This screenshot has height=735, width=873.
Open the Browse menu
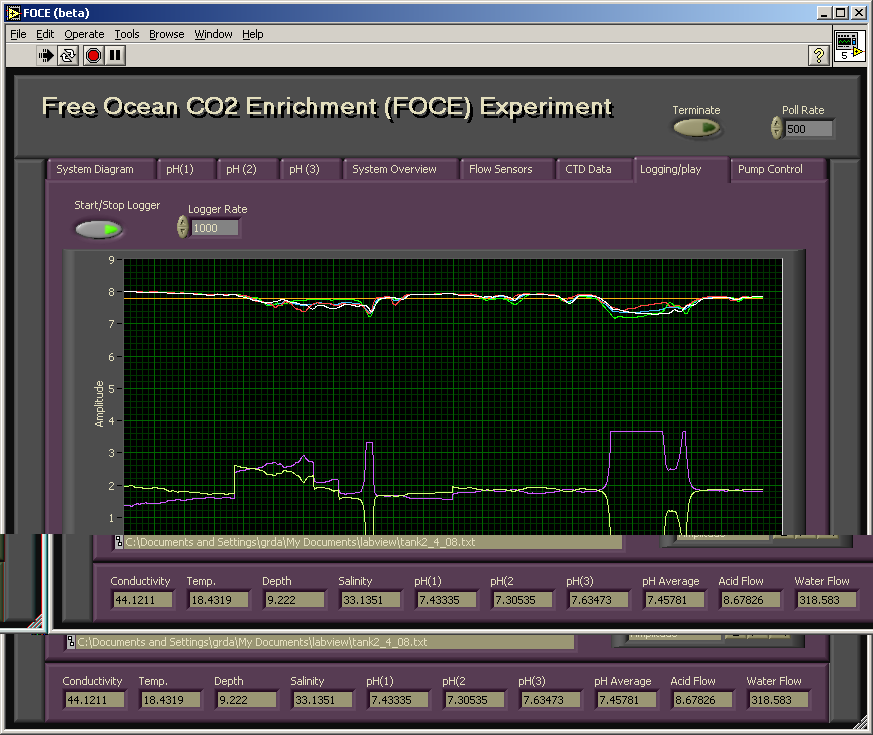(x=166, y=34)
